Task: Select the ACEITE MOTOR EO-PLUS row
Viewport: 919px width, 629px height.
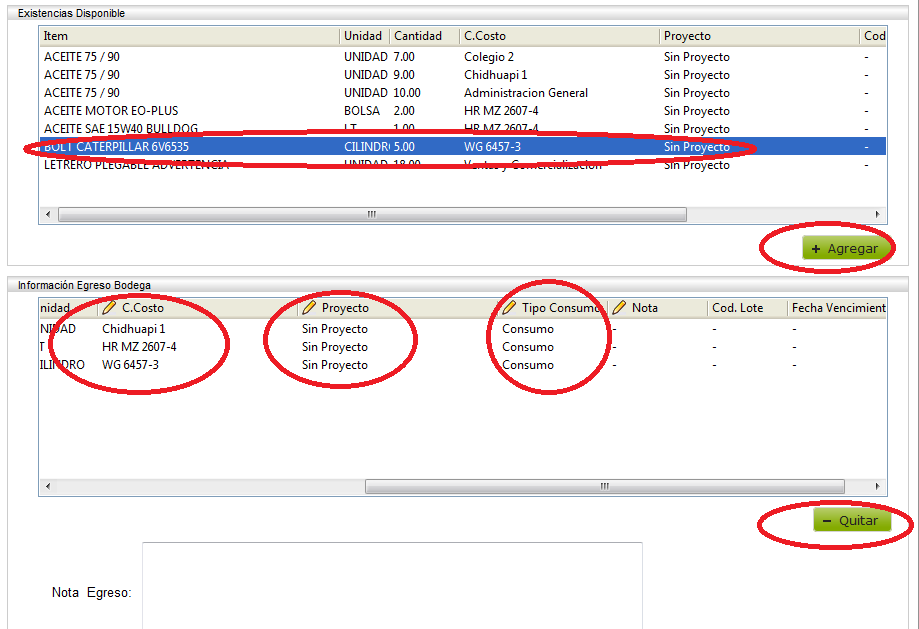Action: tap(462, 111)
